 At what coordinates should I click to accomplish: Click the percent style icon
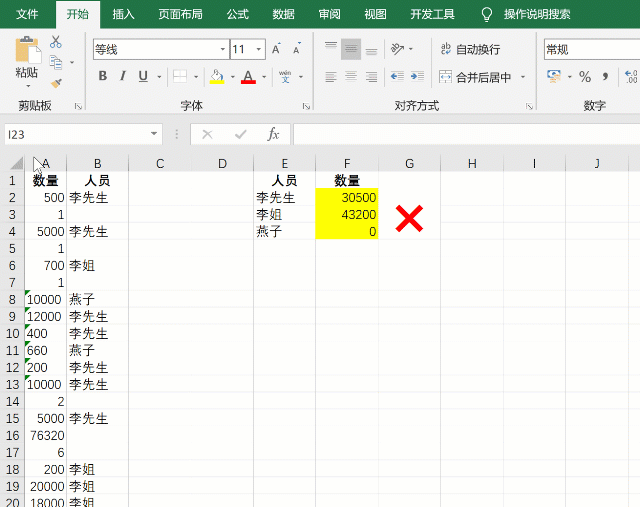[585, 77]
